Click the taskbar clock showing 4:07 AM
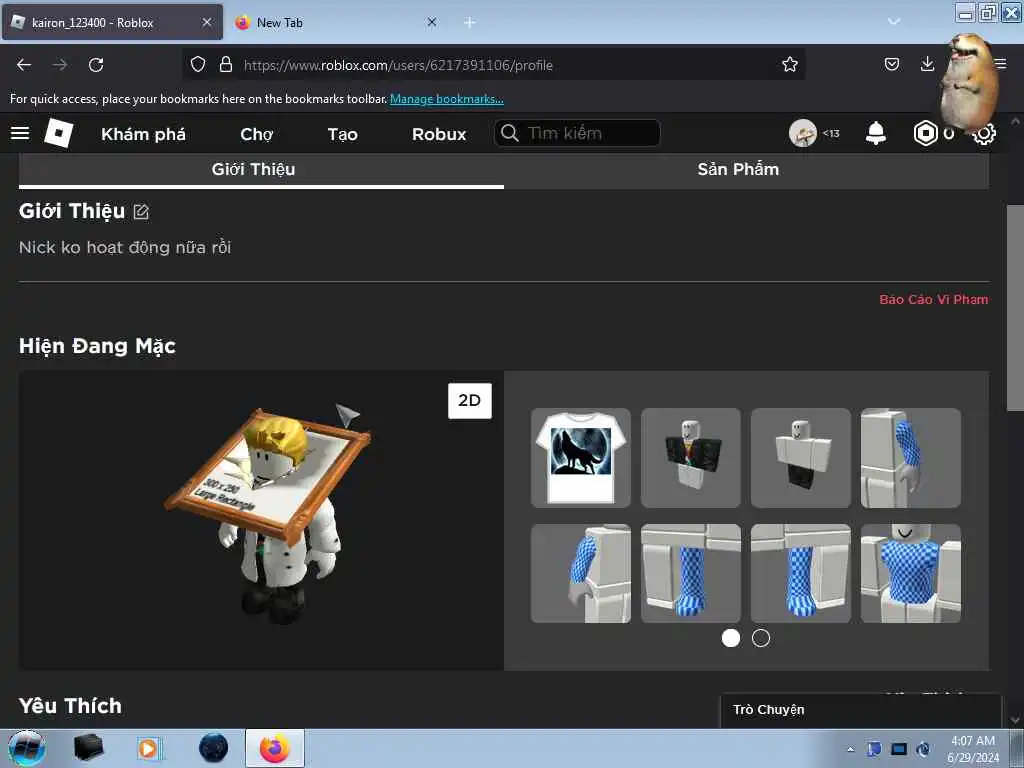 tap(973, 749)
